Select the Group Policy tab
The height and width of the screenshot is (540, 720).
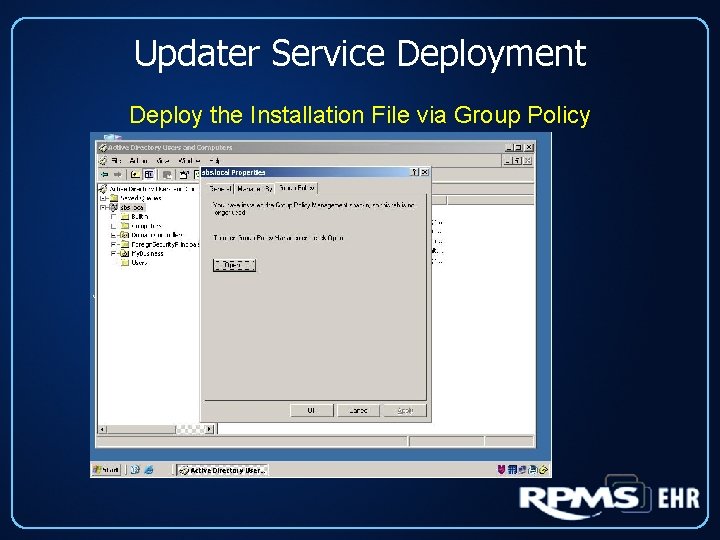point(297,188)
